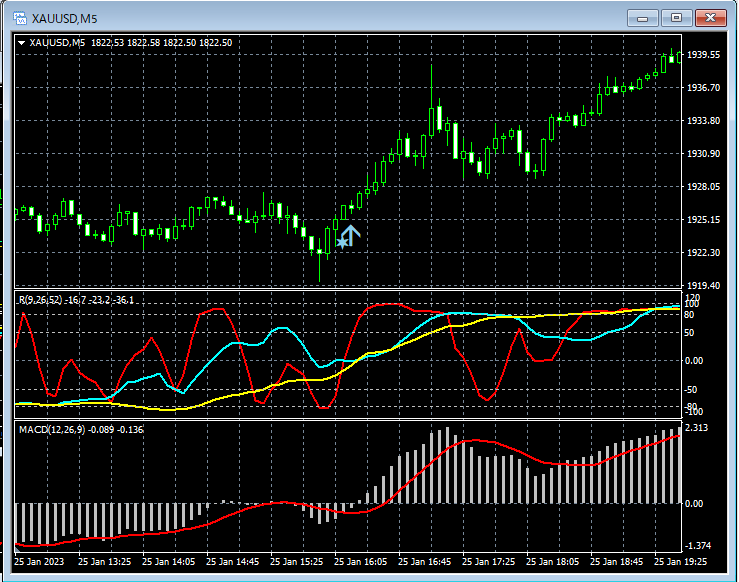Viewport: 739px width, 582px height.
Task: Restore down the XAUUSD,M5 chart window
Action: (677, 17)
